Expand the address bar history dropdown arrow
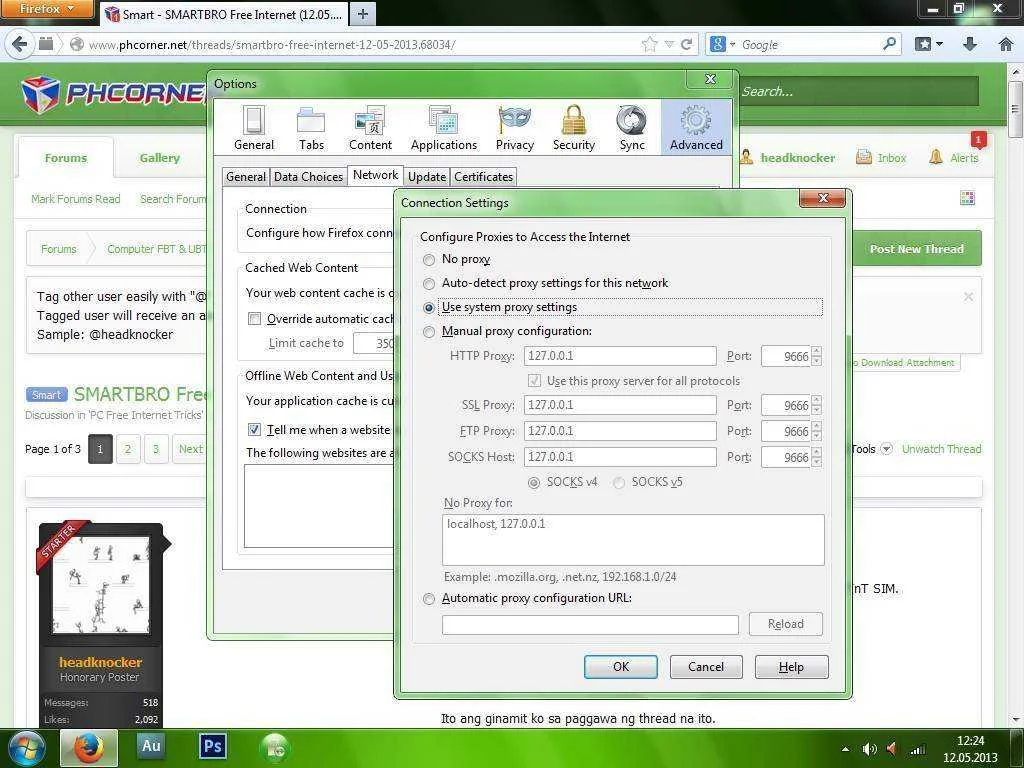Screen dimensions: 1024x768 pyautogui.click(x=669, y=44)
